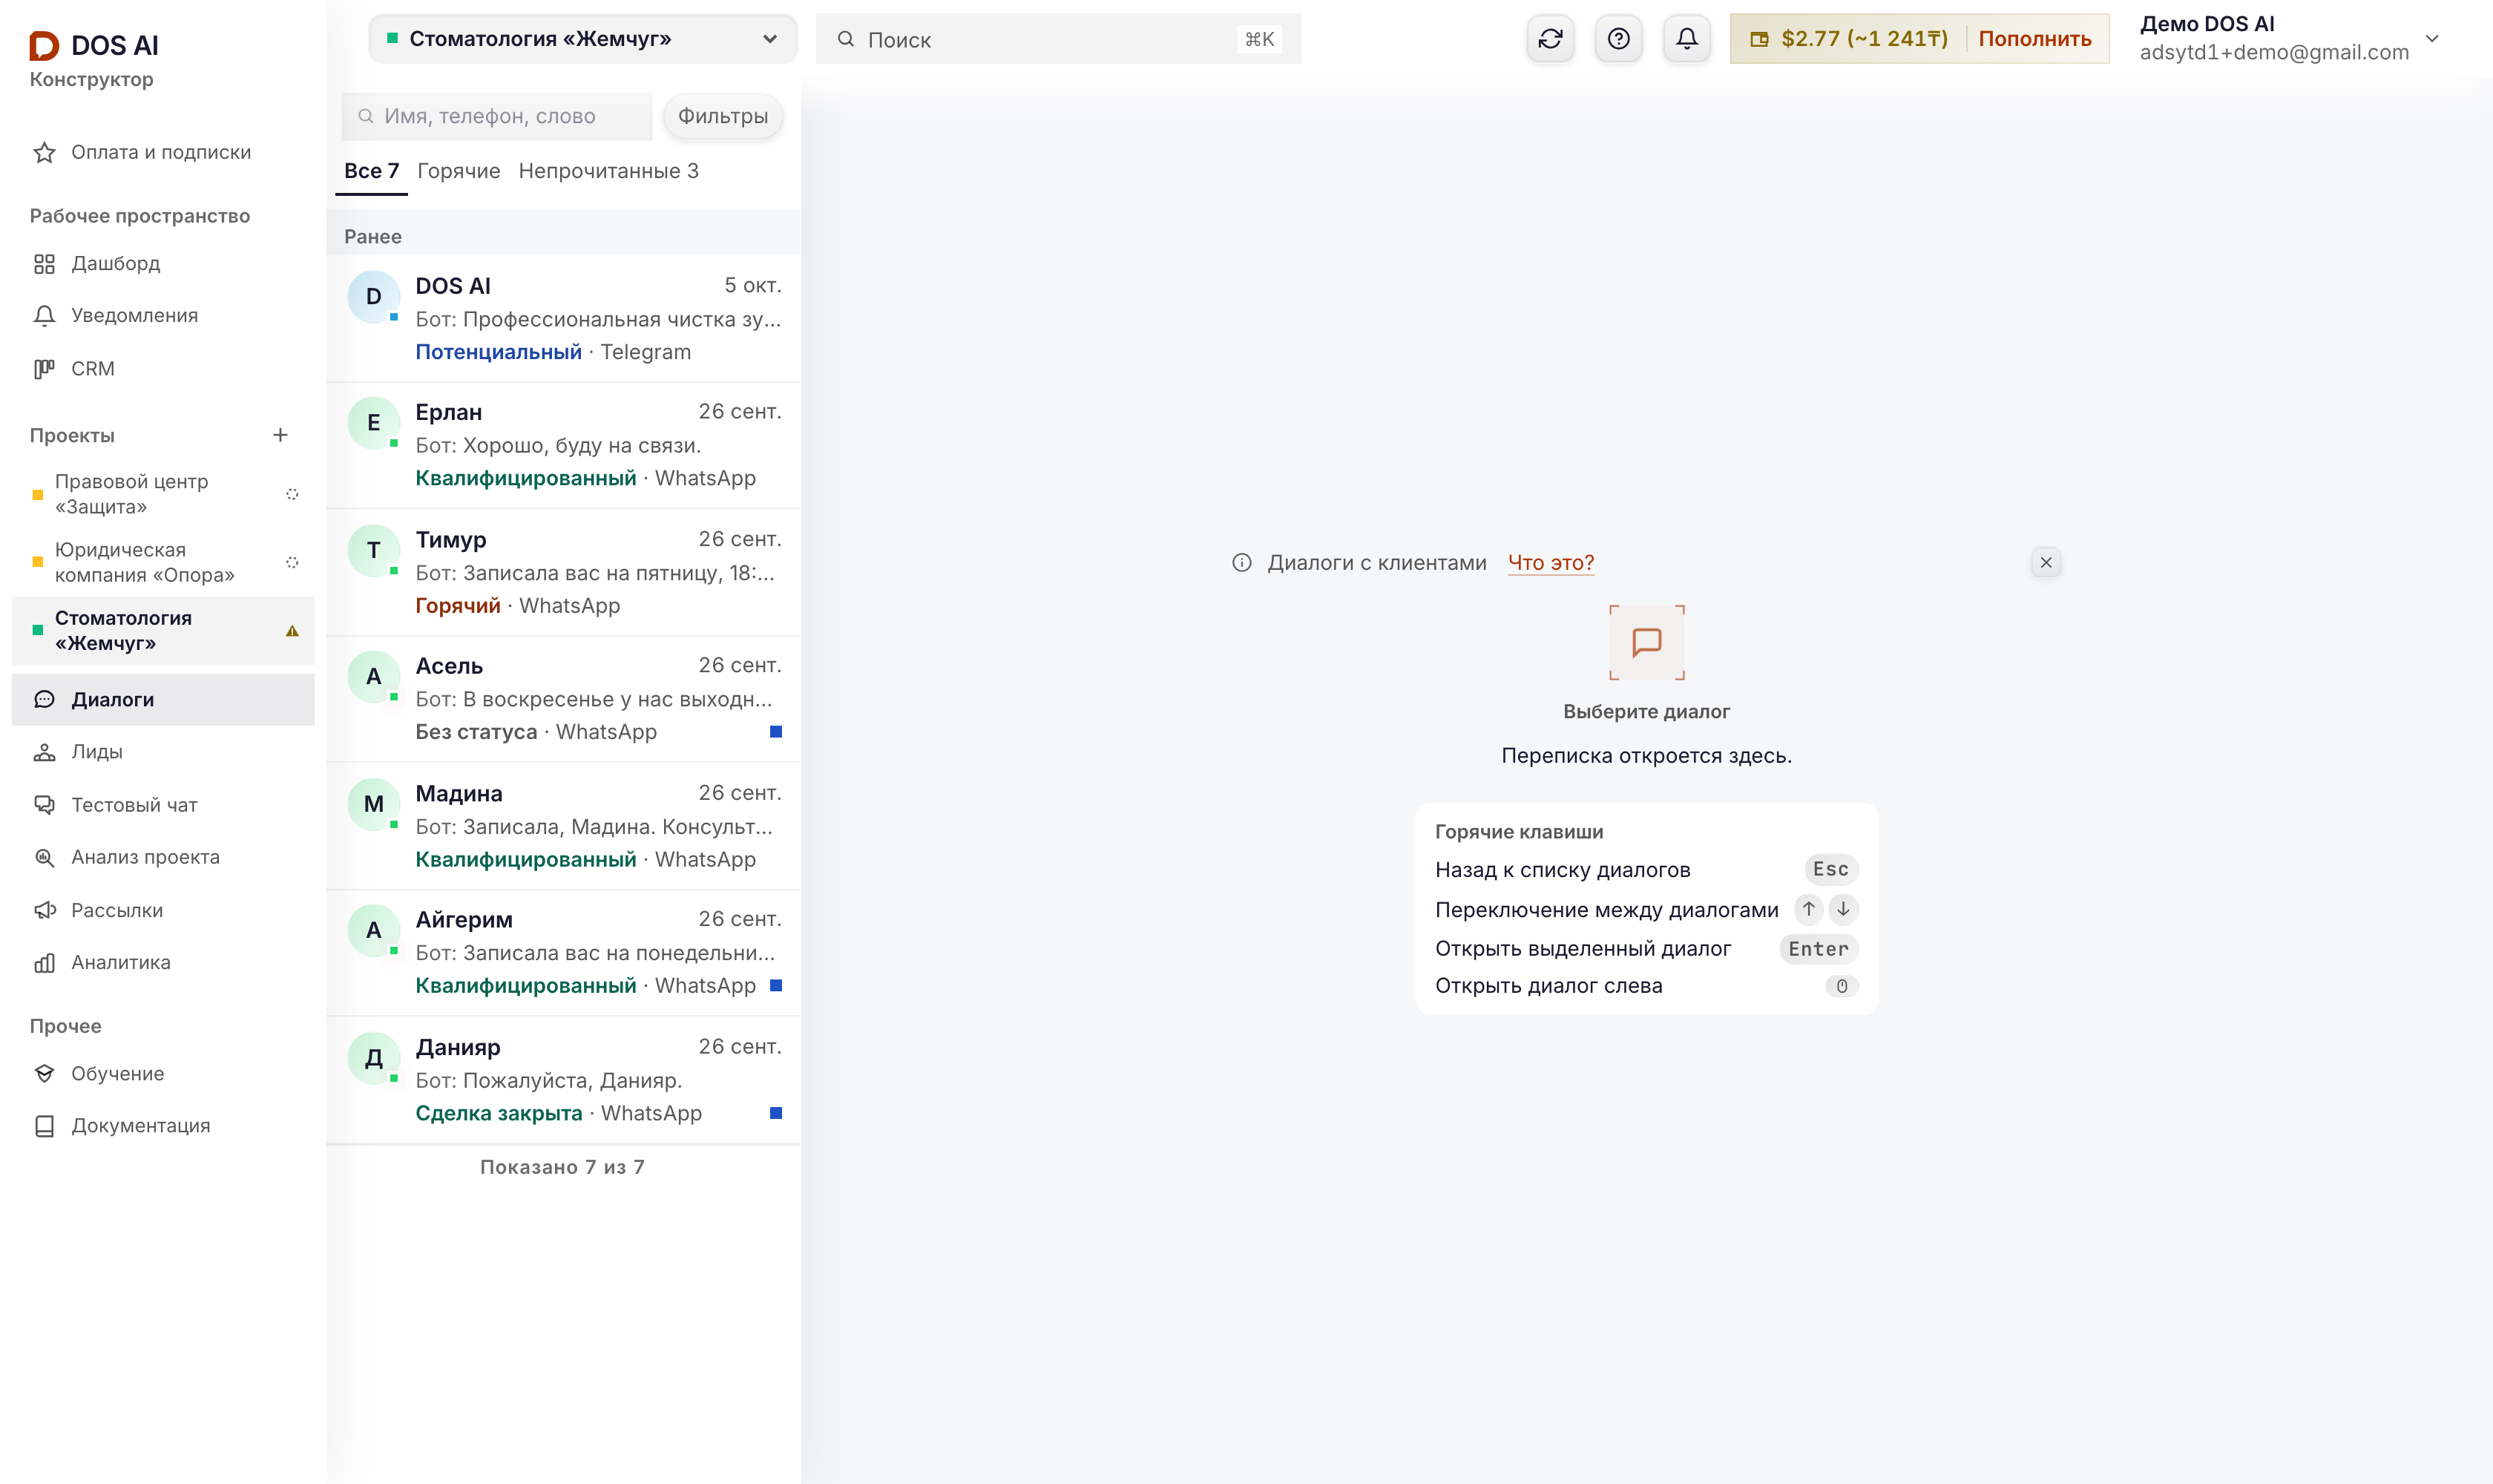Viewport: 2493px width, 1484px height.
Task: Focus the Имя, телефон, слово search field
Action: point(497,116)
